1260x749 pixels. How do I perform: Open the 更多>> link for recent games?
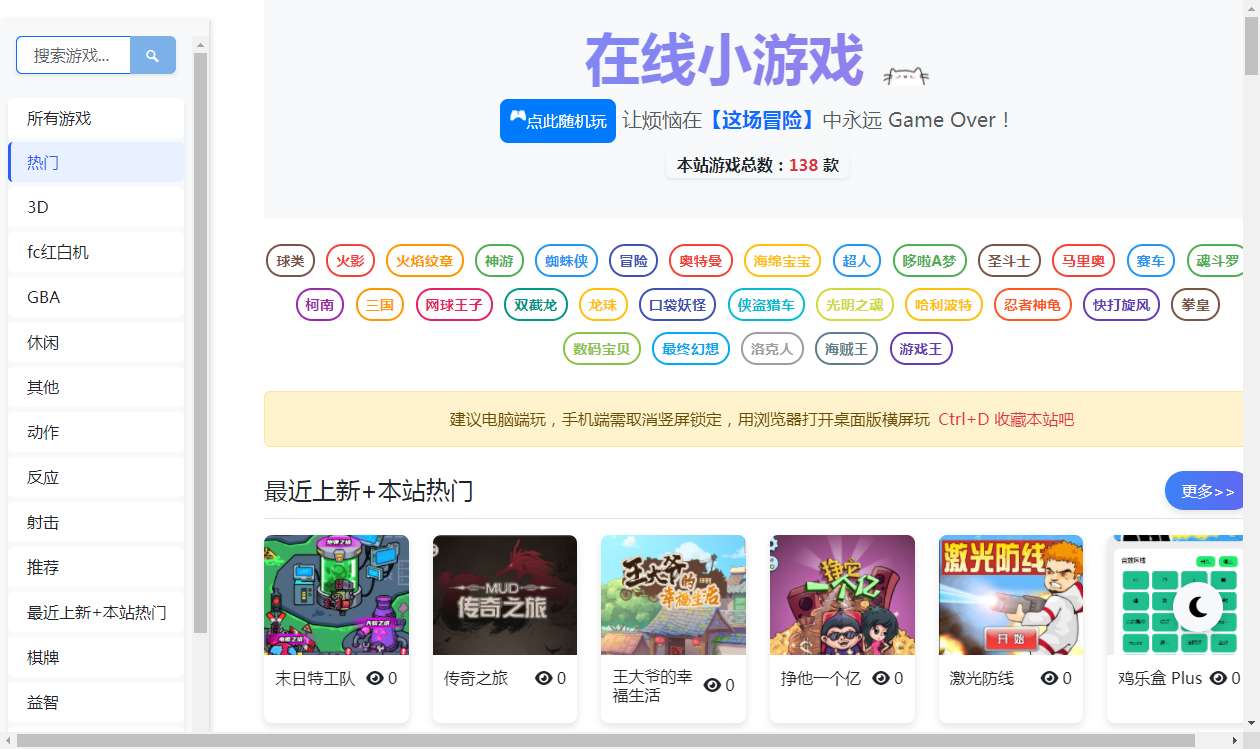click(1207, 491)
